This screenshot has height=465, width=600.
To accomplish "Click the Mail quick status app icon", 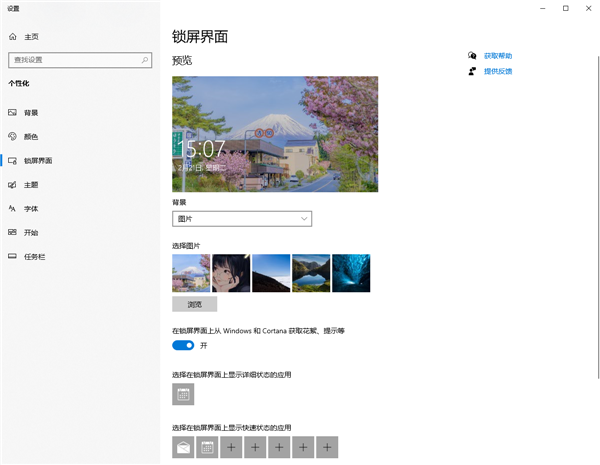I will (x=183, y=447).
